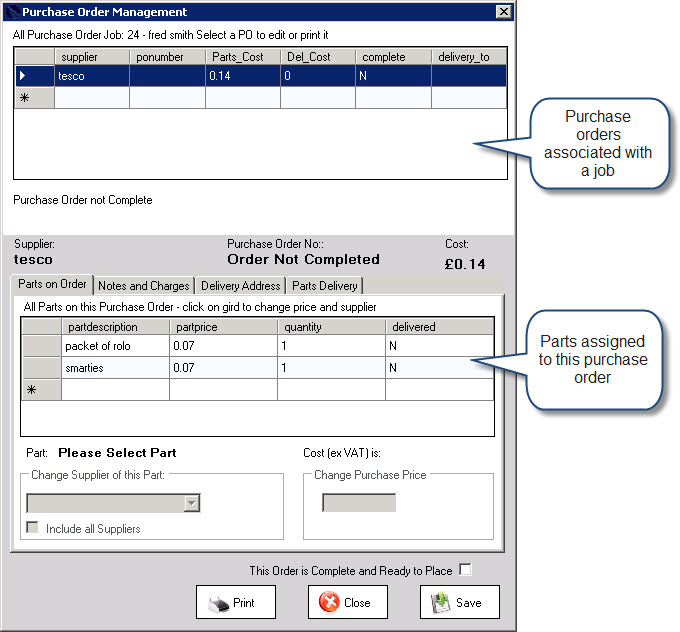Click the Print button label

click(244, 603)
